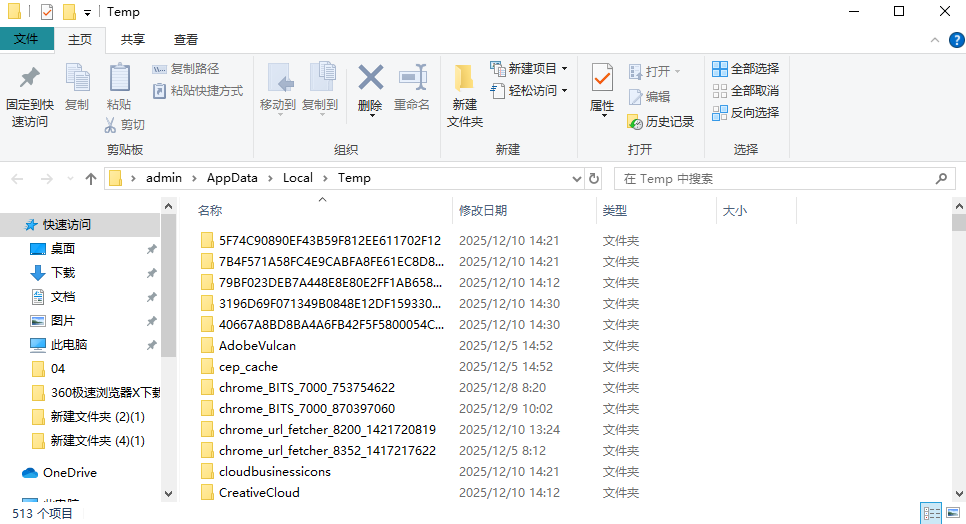Sort by the 名称 column header
The height and width of the screenshot is (524, 966).
click(x=209, y=211)
